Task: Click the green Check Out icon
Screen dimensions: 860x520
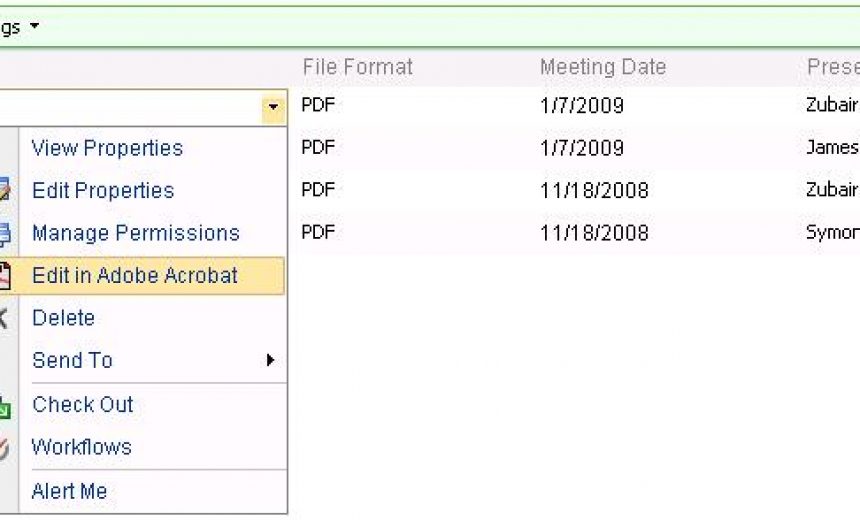Action: [x=5, y=405]
